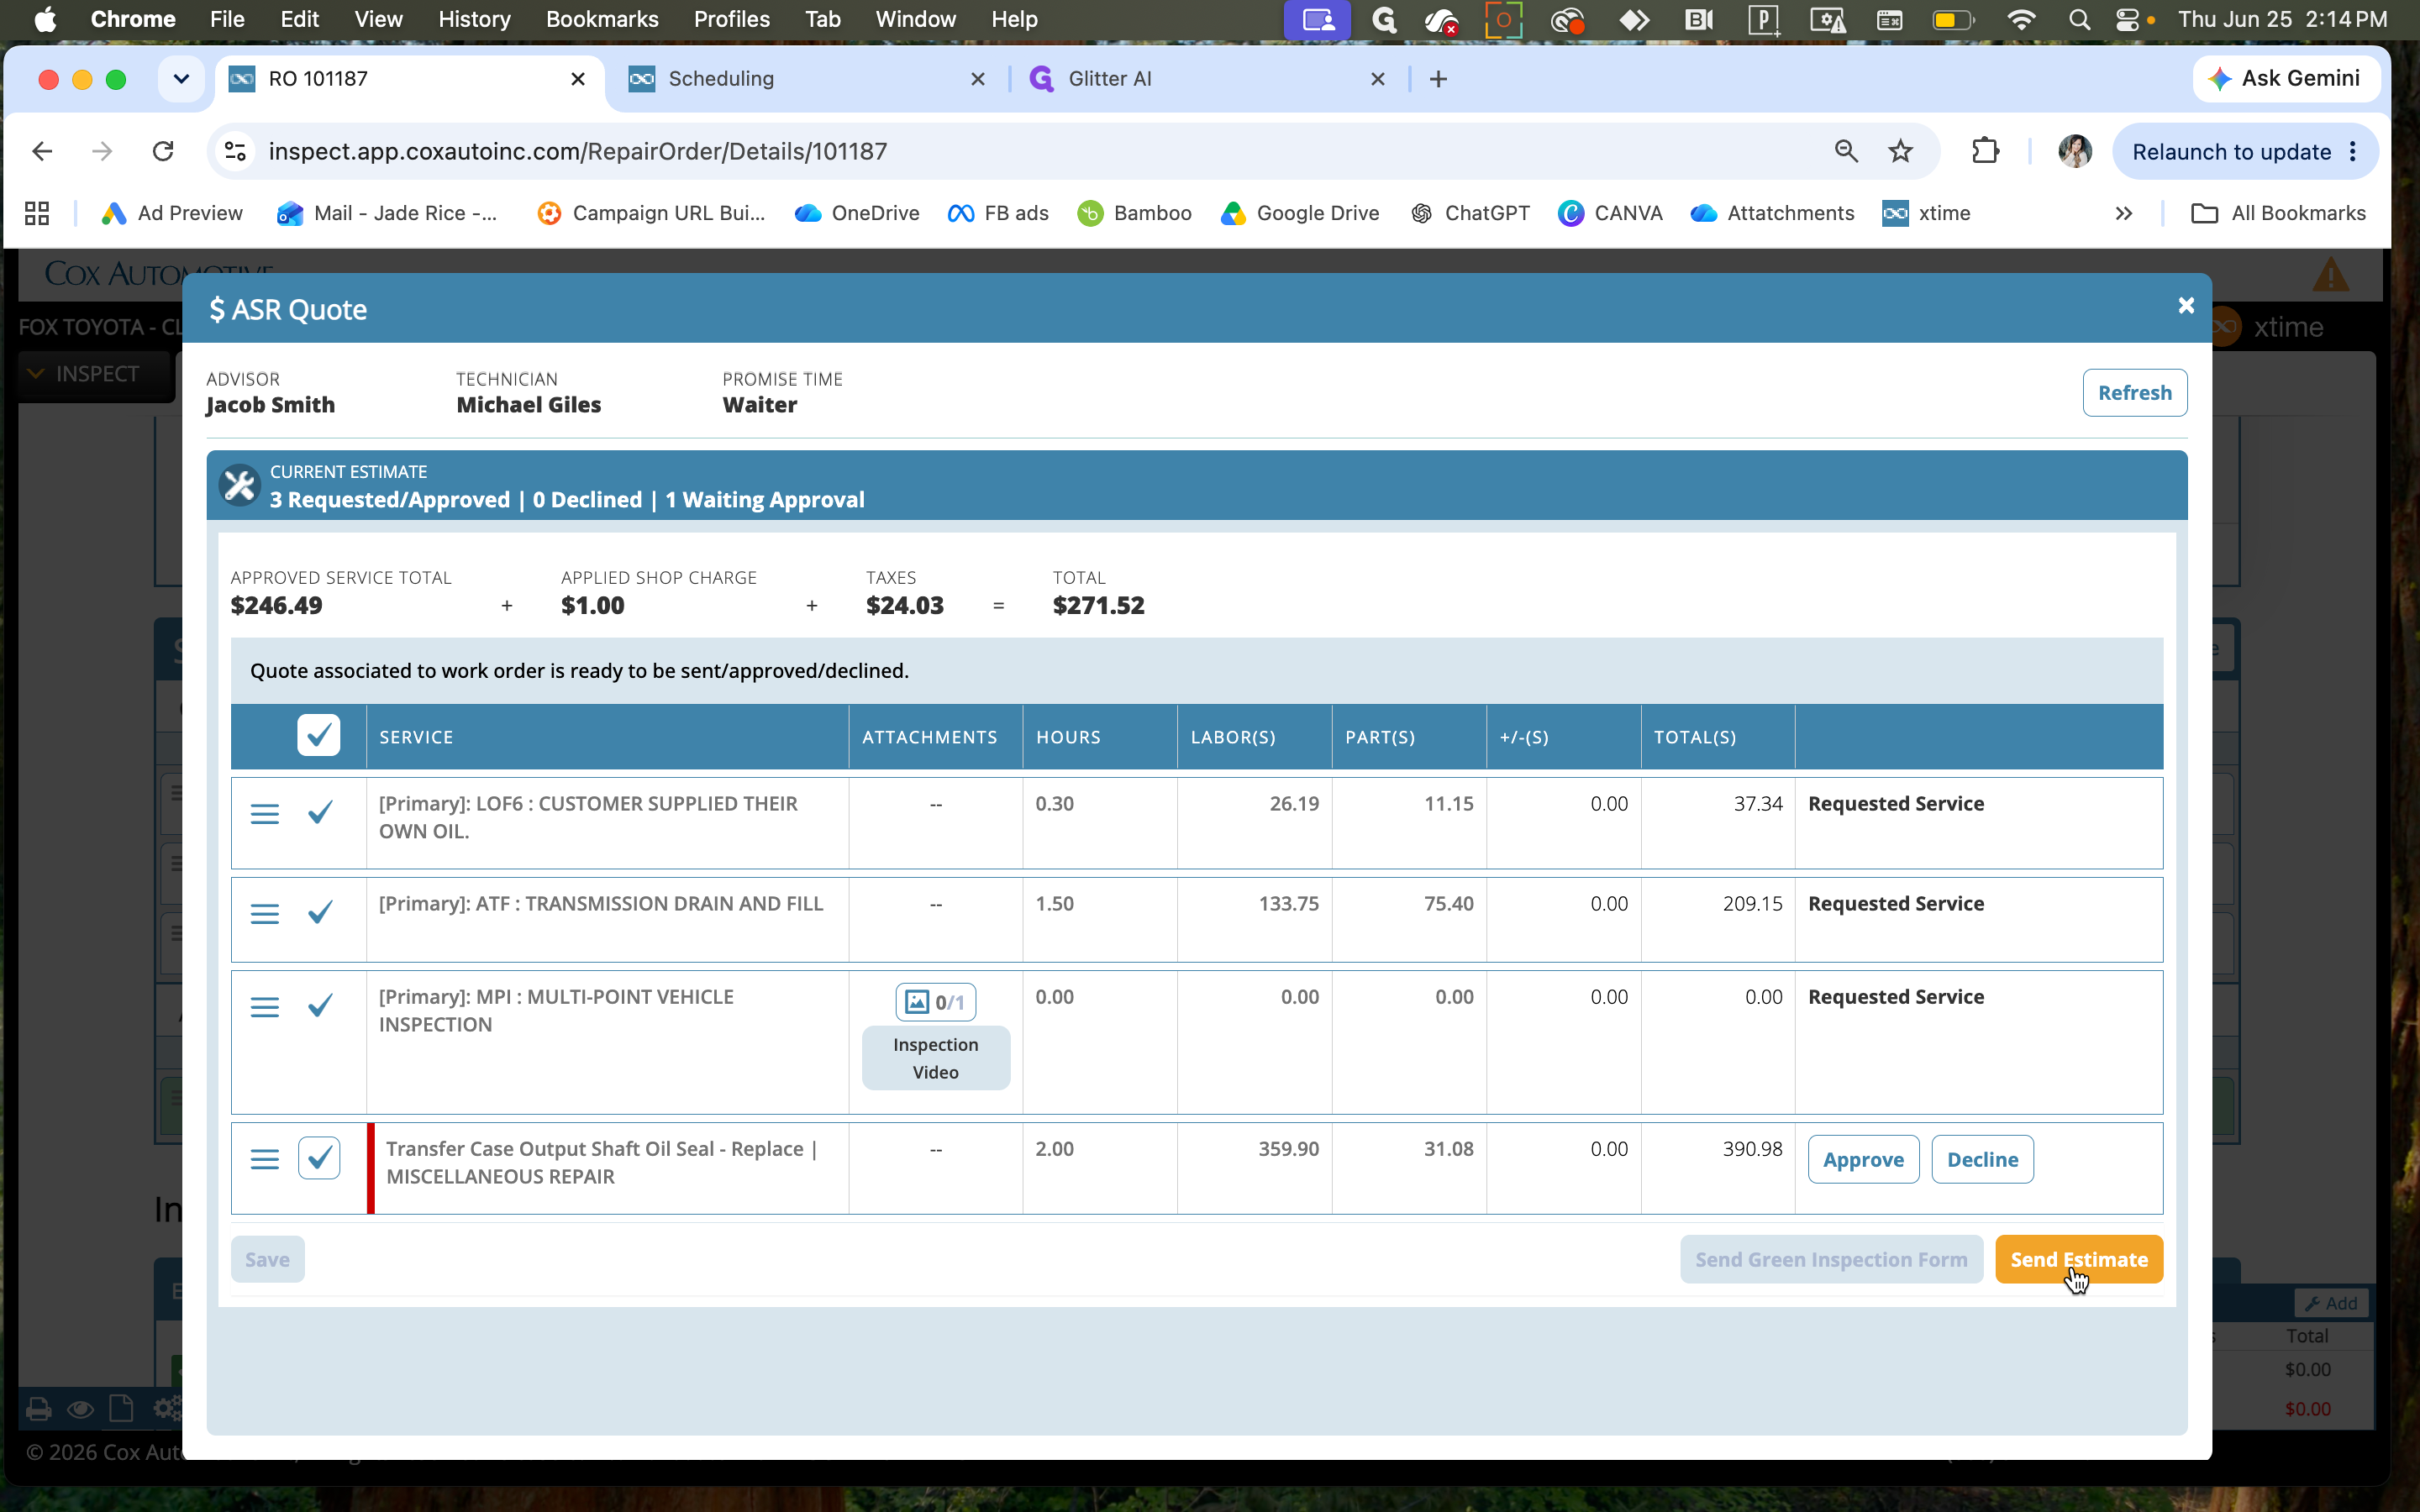Close the Scheduling tab
The image size is (2420, 1512).
(978, 79)
